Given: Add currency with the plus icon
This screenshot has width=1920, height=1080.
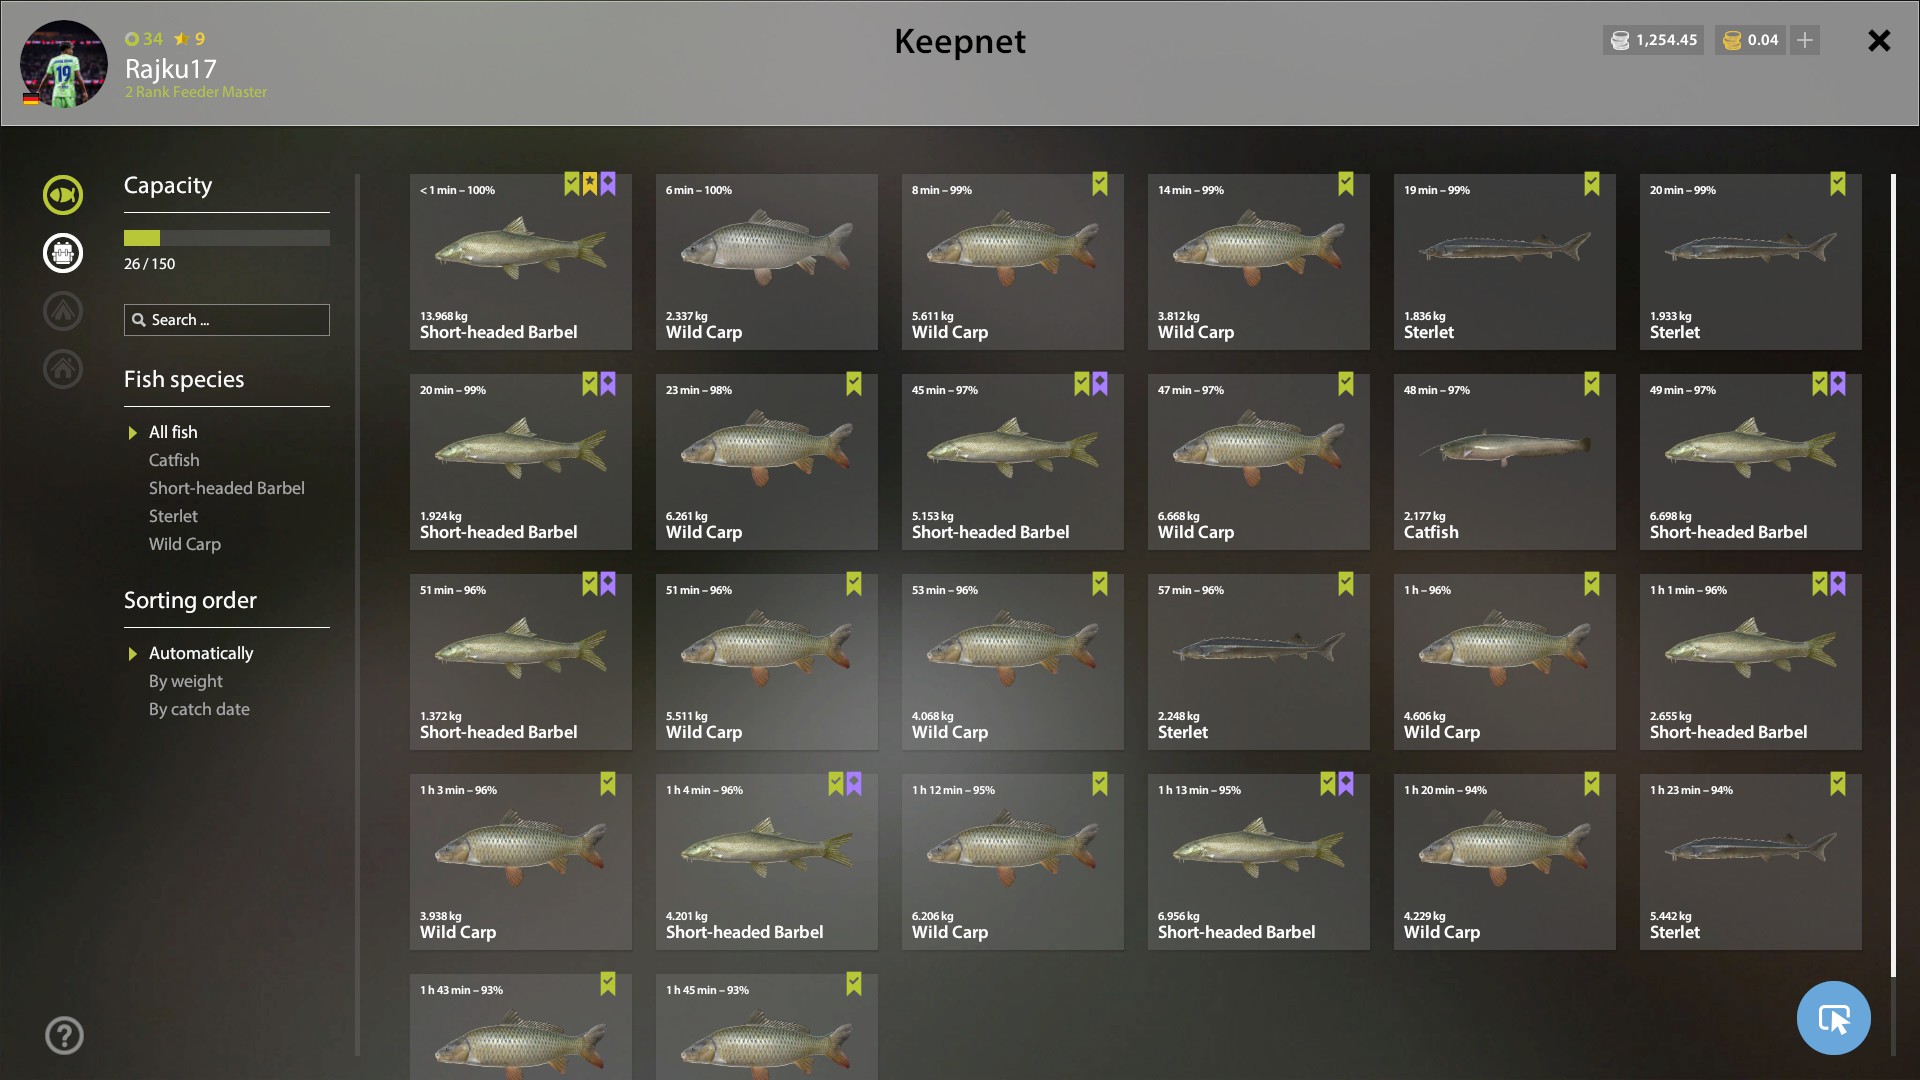Looking at the screenshot, I should (x=1805, y=40).
